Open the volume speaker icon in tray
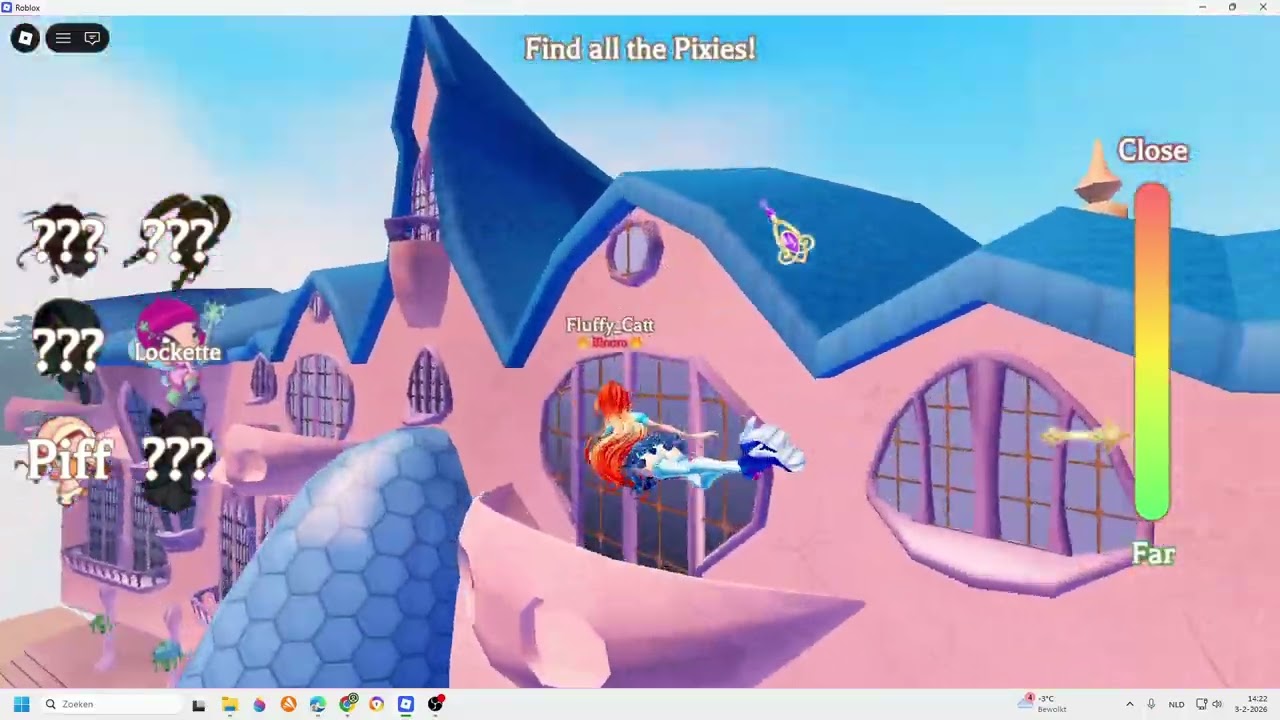 (1217, 704)
